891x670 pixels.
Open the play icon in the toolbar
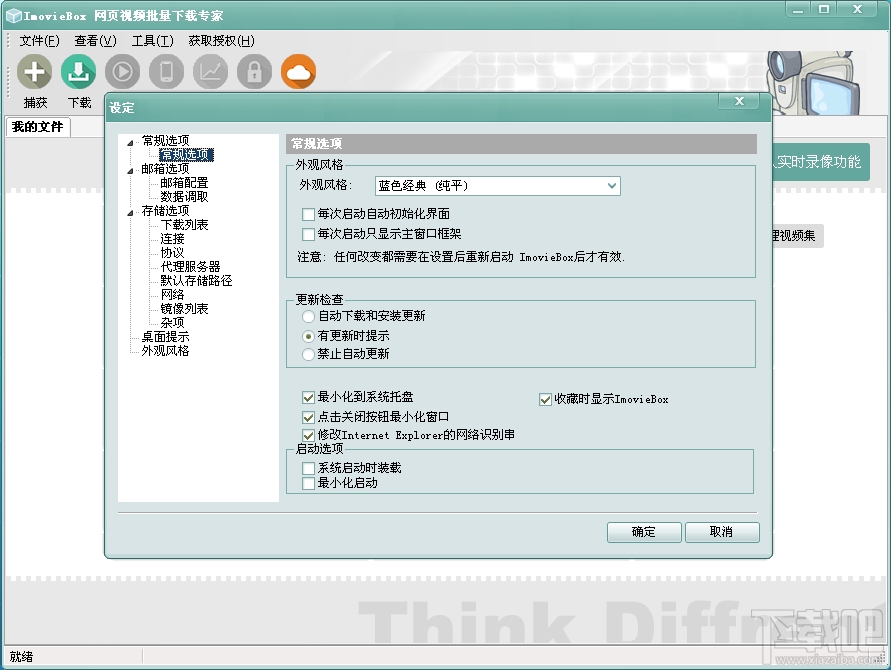pos(122,72)
